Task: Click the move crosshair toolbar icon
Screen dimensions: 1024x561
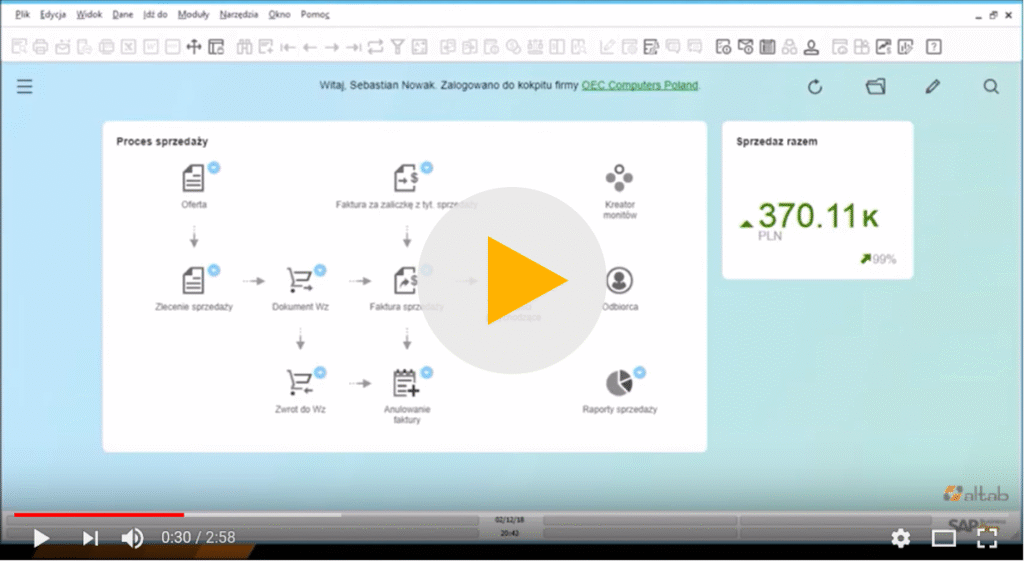Action: 193,46
